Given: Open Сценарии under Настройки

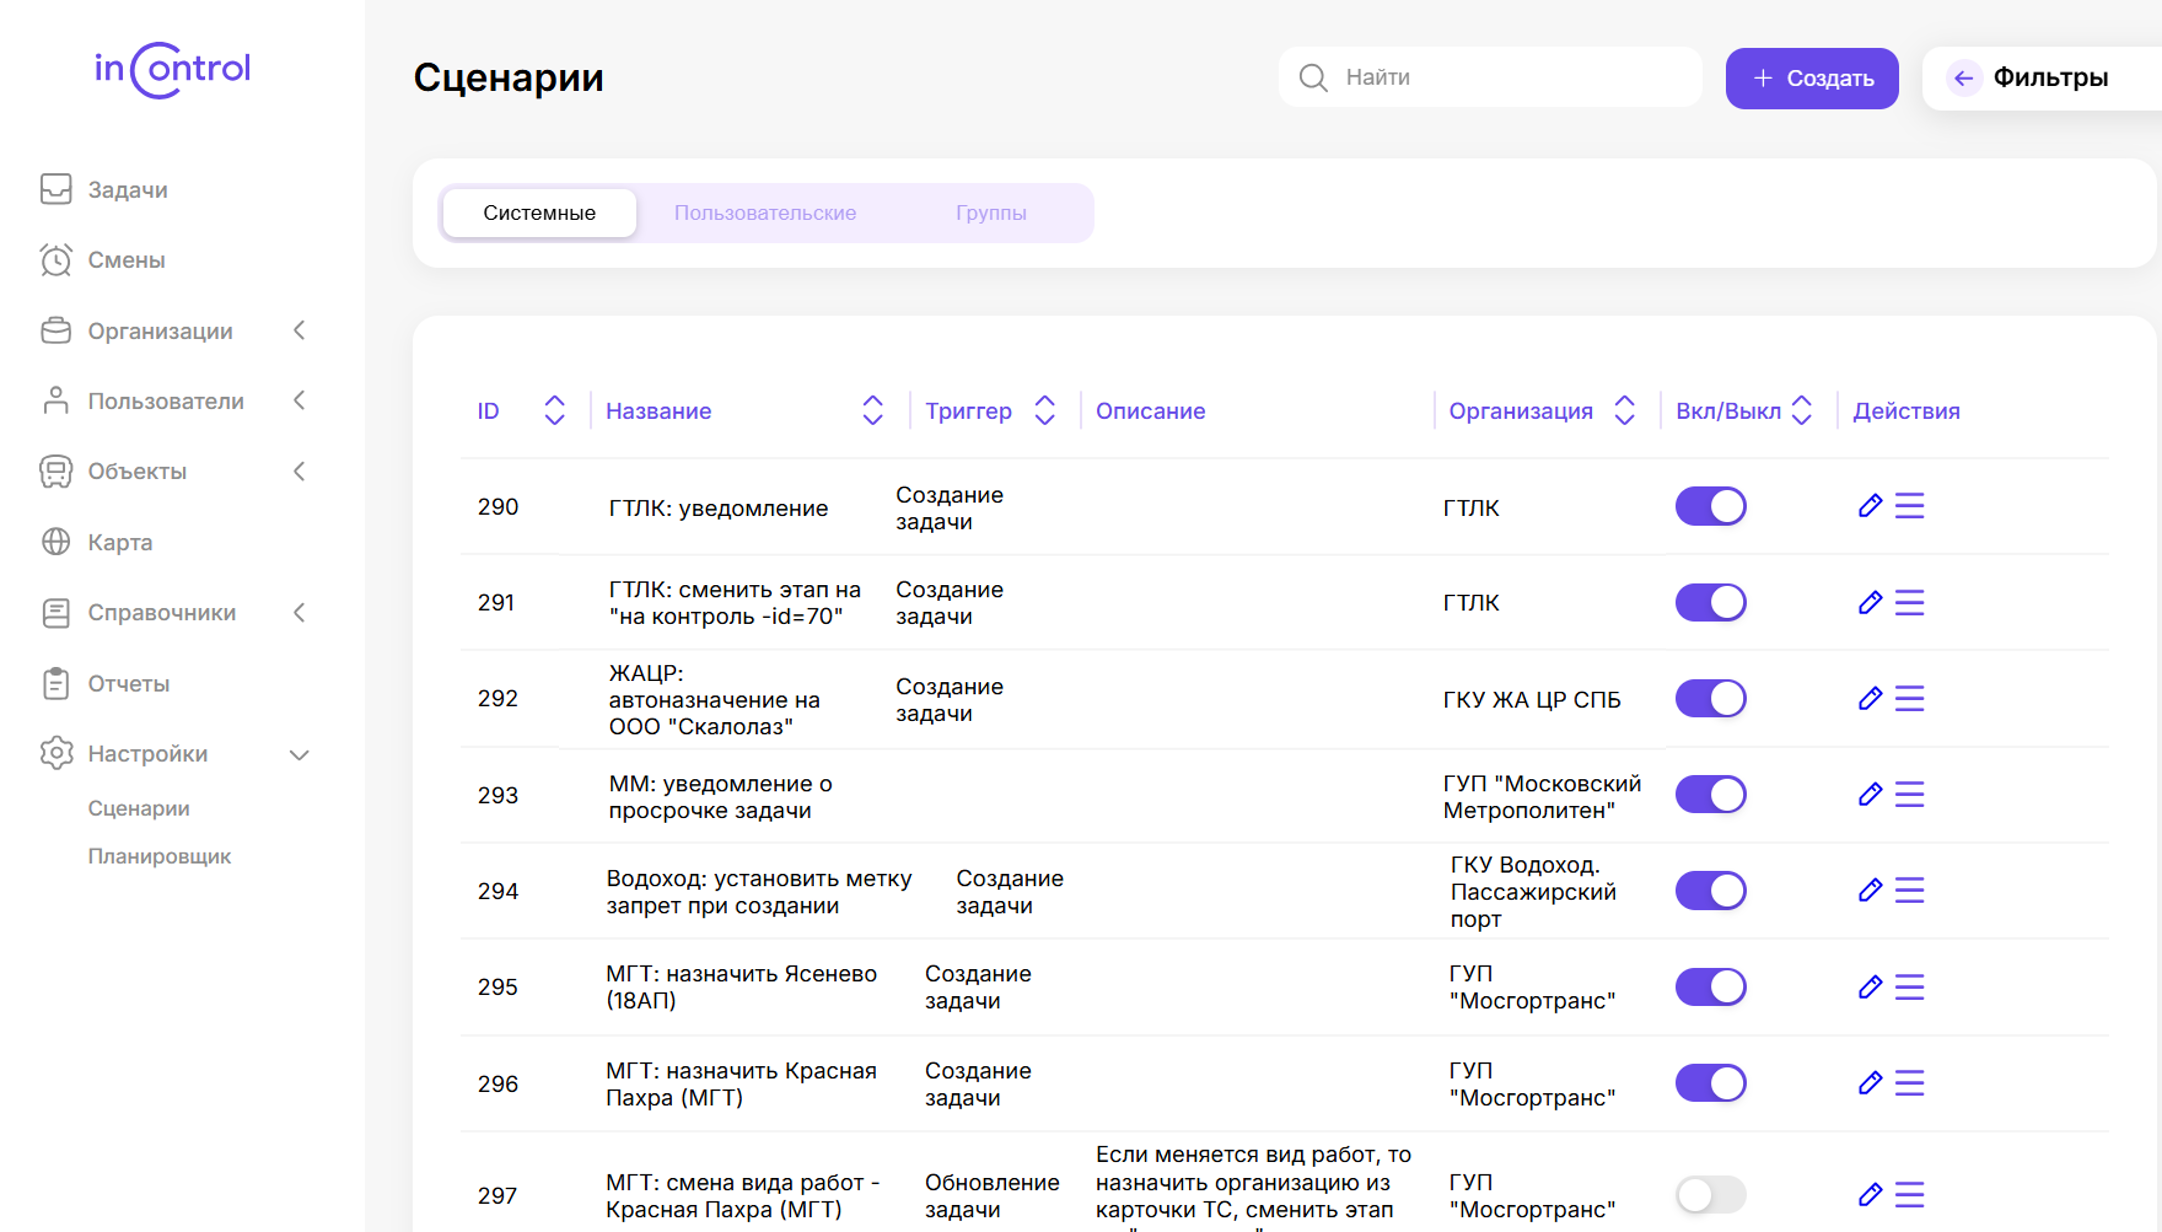Looking at the screenshot, I should pos(139,808).
